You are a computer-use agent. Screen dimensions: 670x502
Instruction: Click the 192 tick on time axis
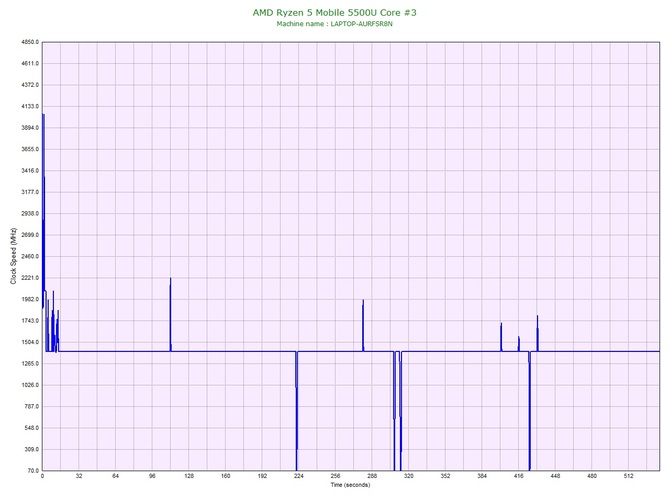[x=262, y=476]
